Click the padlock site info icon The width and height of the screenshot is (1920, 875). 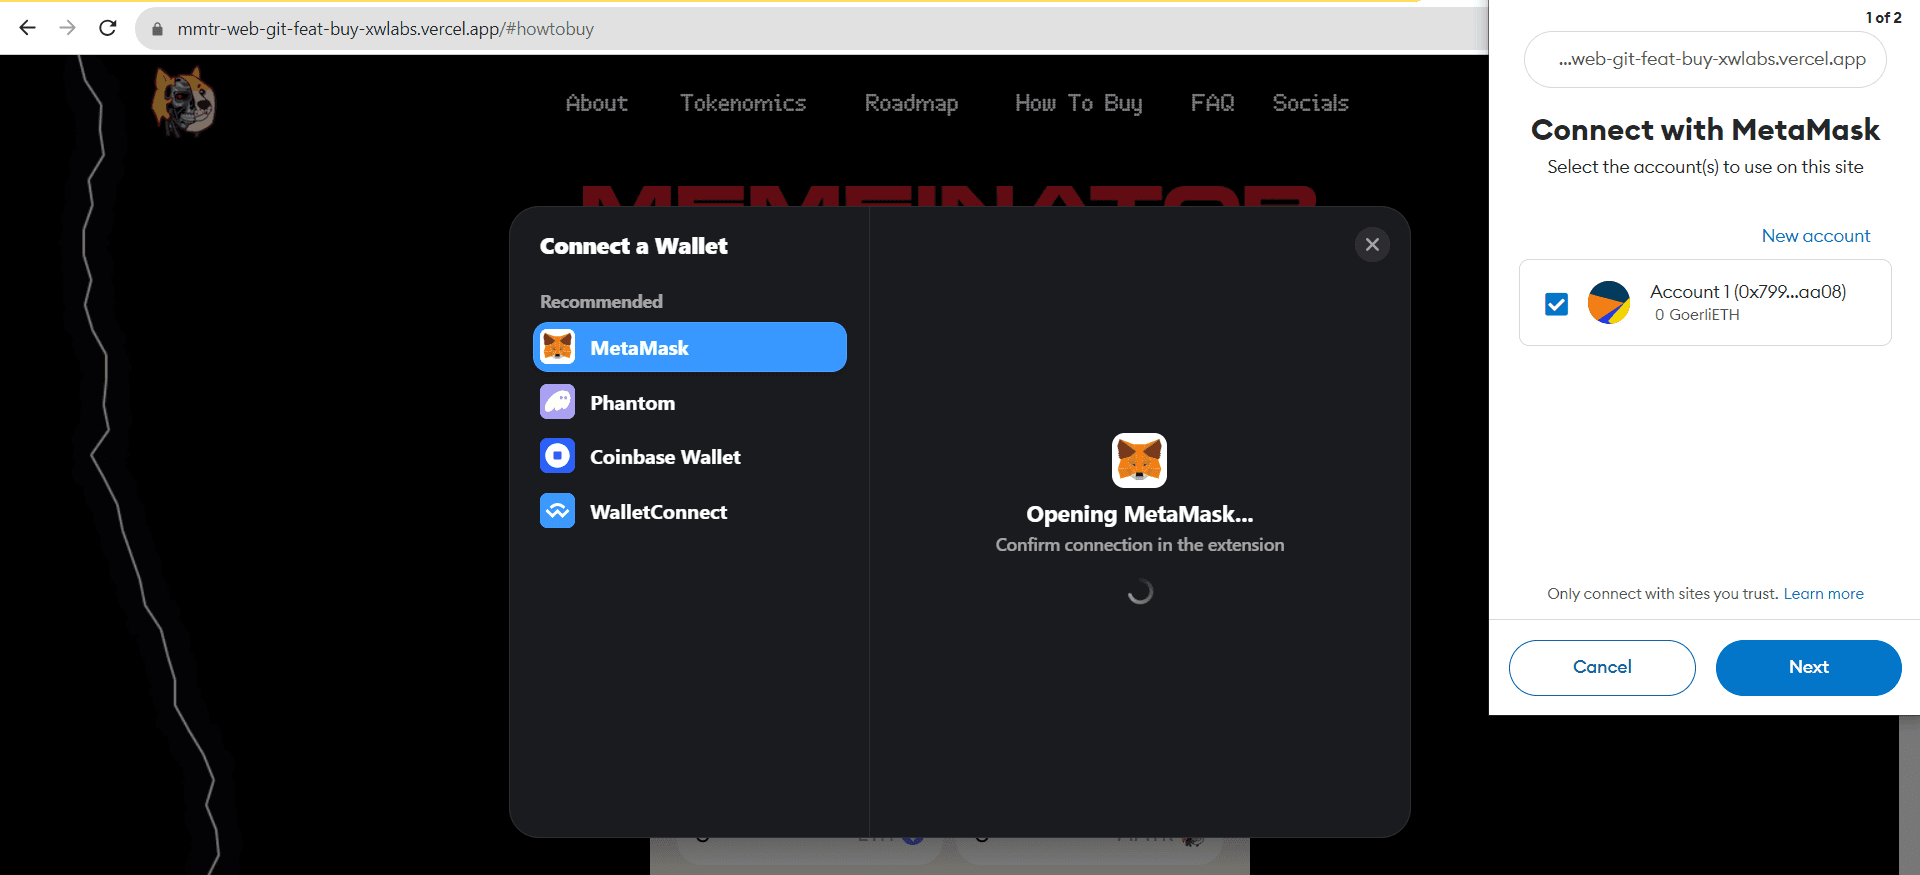157,29
